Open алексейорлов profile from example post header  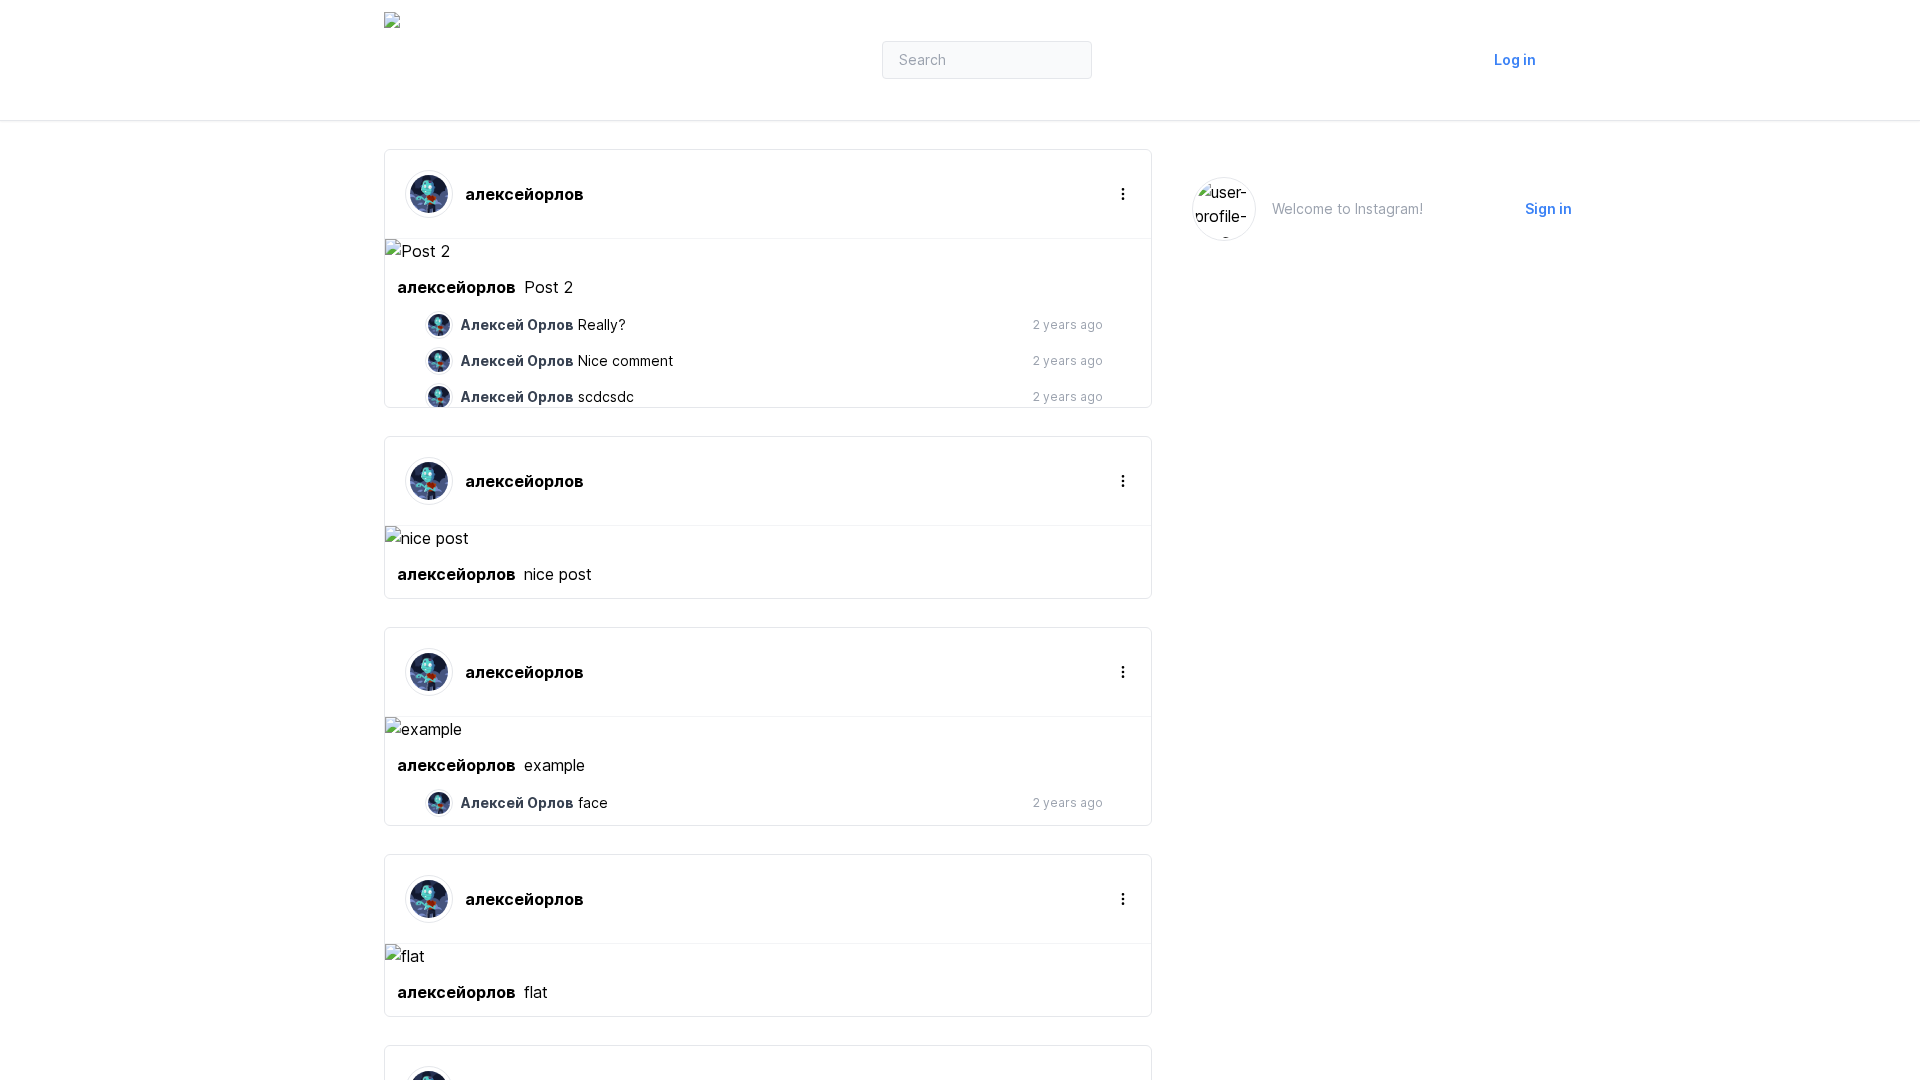[x=524, y=672]
